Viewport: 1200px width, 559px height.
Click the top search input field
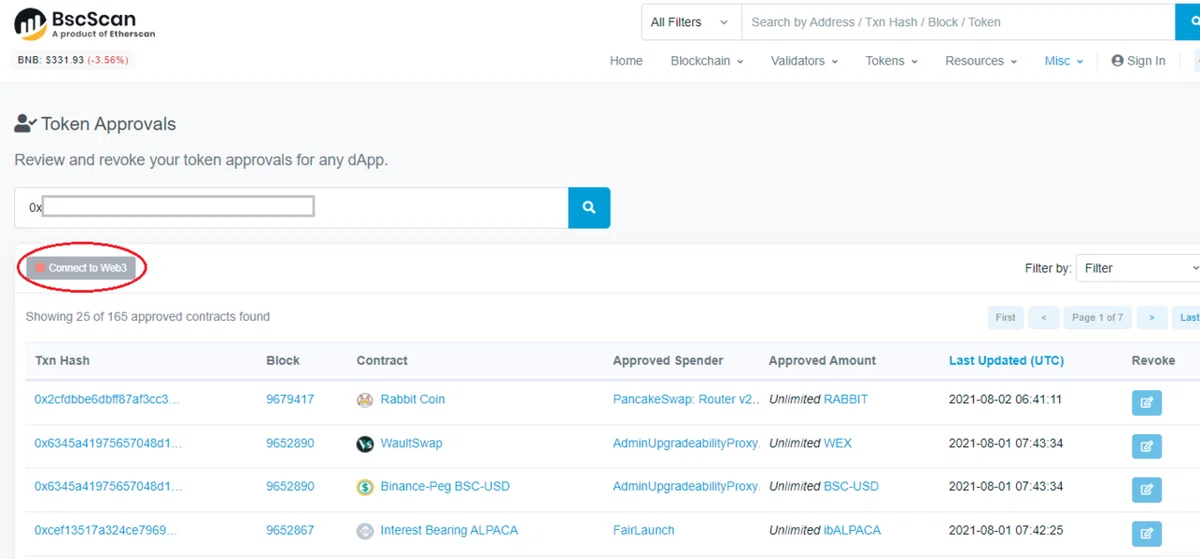(957, 22)
